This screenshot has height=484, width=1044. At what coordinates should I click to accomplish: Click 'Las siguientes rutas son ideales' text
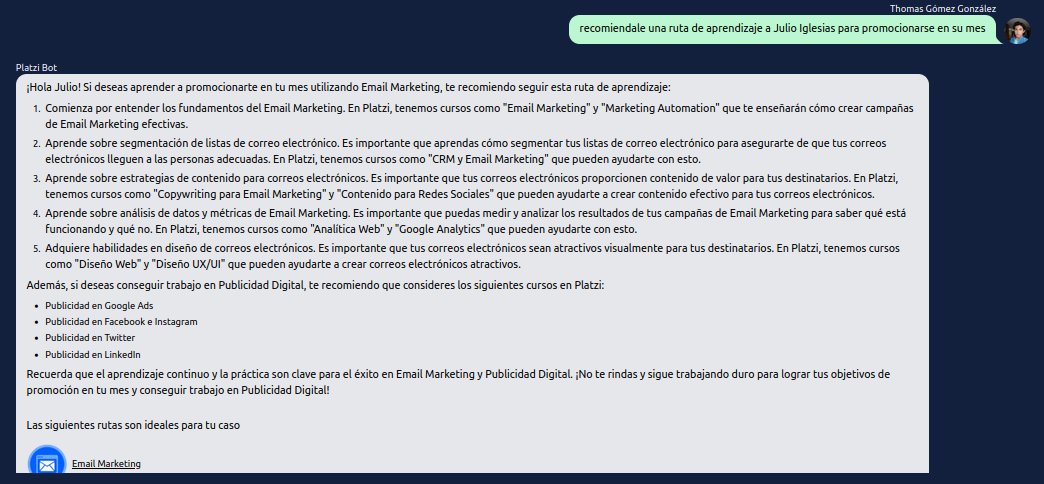click(x=133, y=425)
